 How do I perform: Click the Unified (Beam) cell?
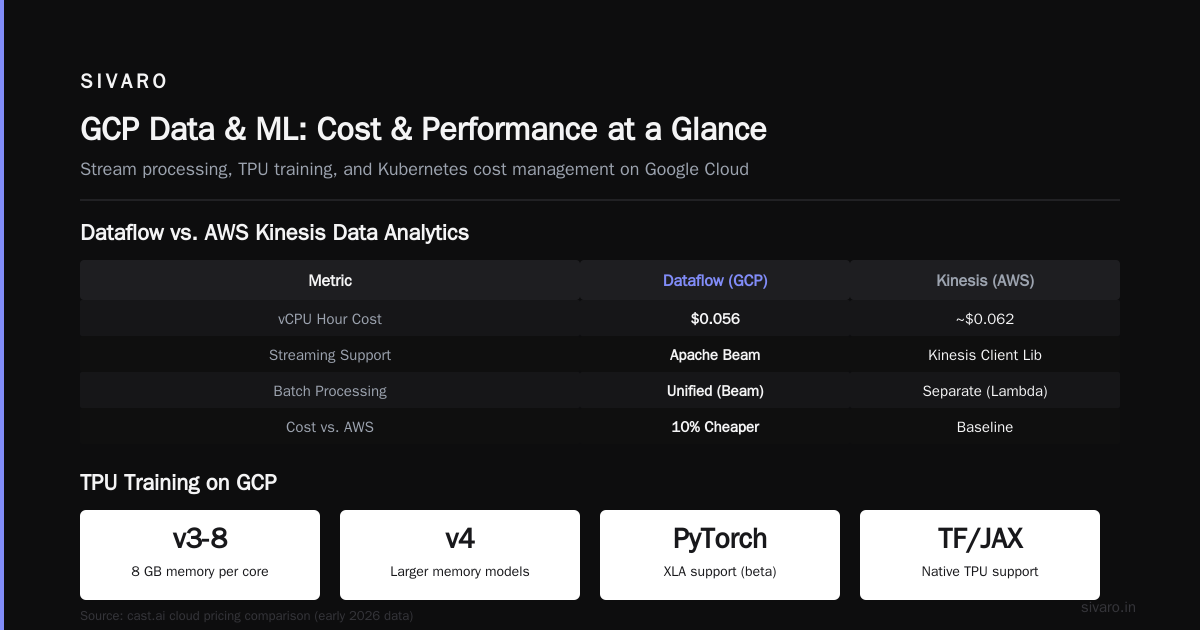715,391
